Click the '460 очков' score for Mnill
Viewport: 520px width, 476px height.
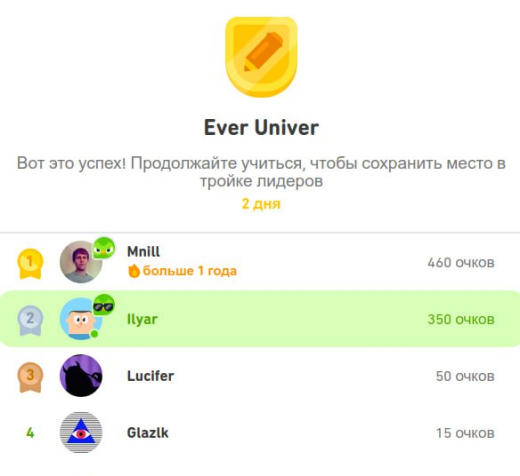(461, 263)
